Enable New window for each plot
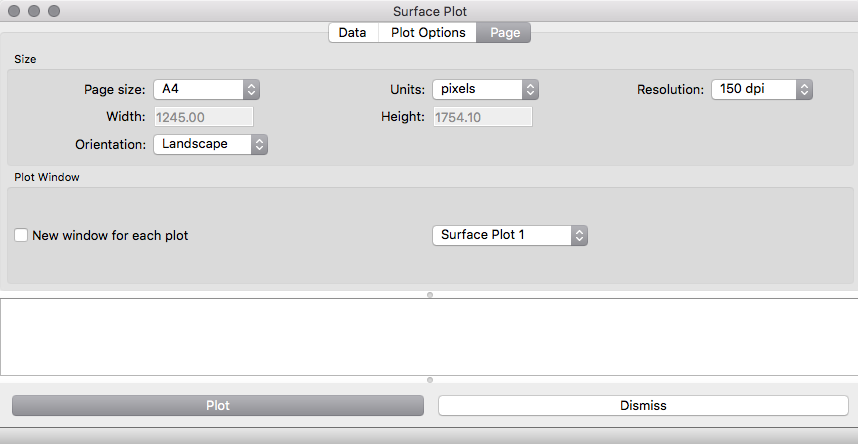This screenshot has width=858, height=444. [21, 236]
